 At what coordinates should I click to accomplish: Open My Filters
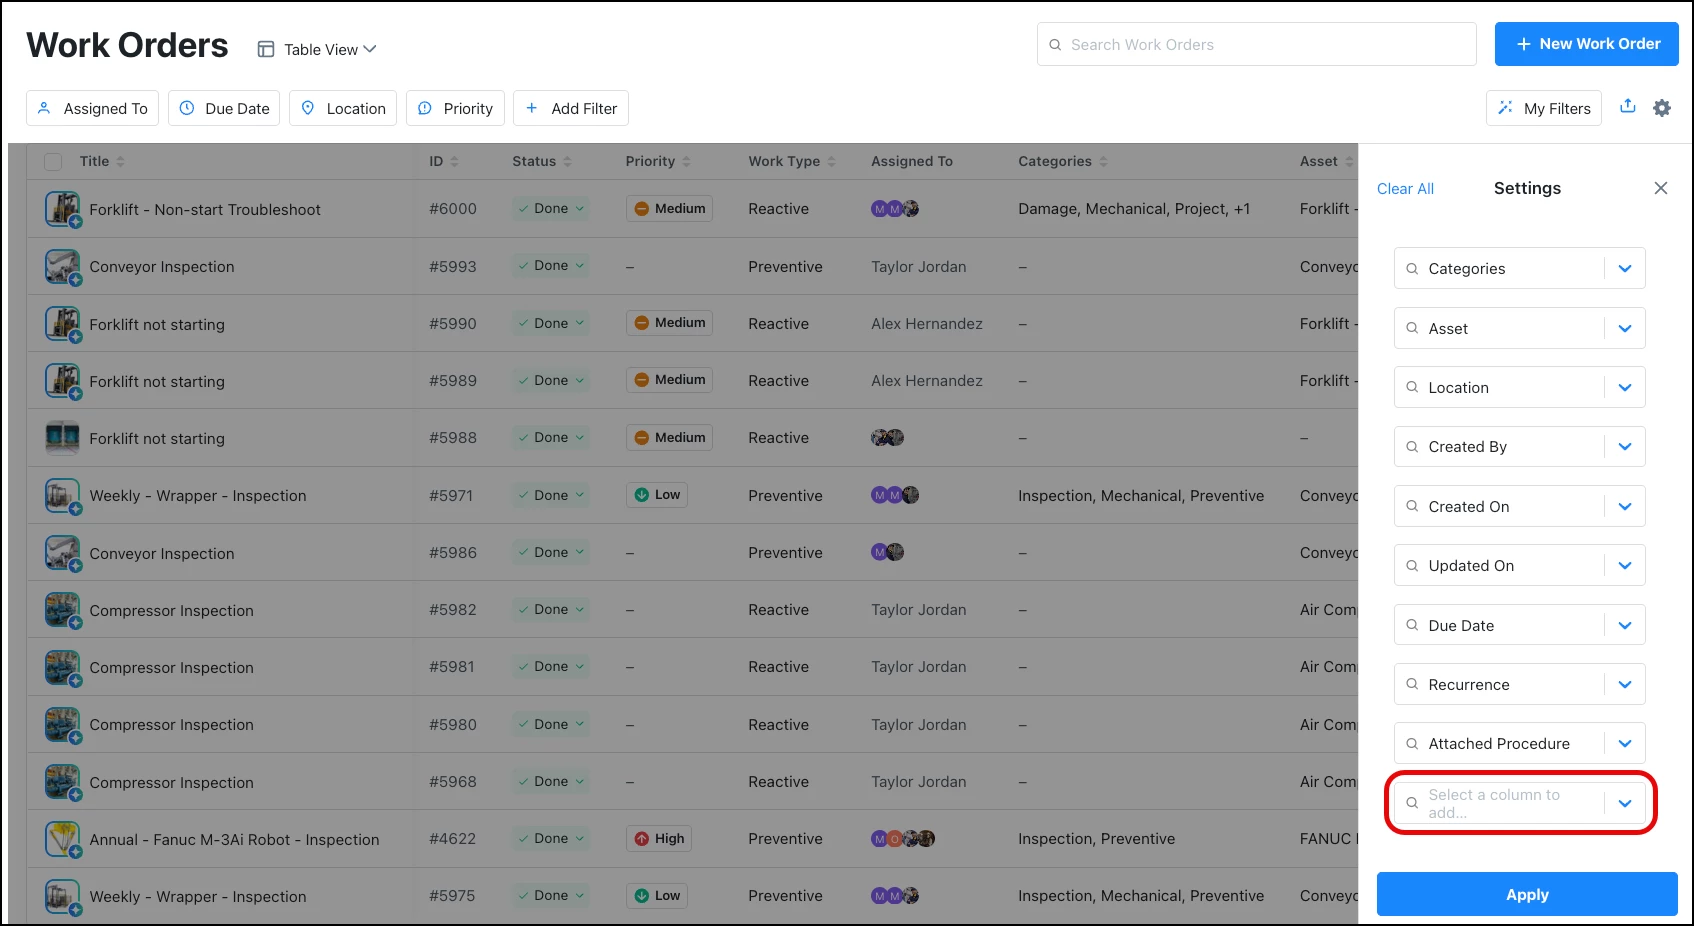(1544, 108)
